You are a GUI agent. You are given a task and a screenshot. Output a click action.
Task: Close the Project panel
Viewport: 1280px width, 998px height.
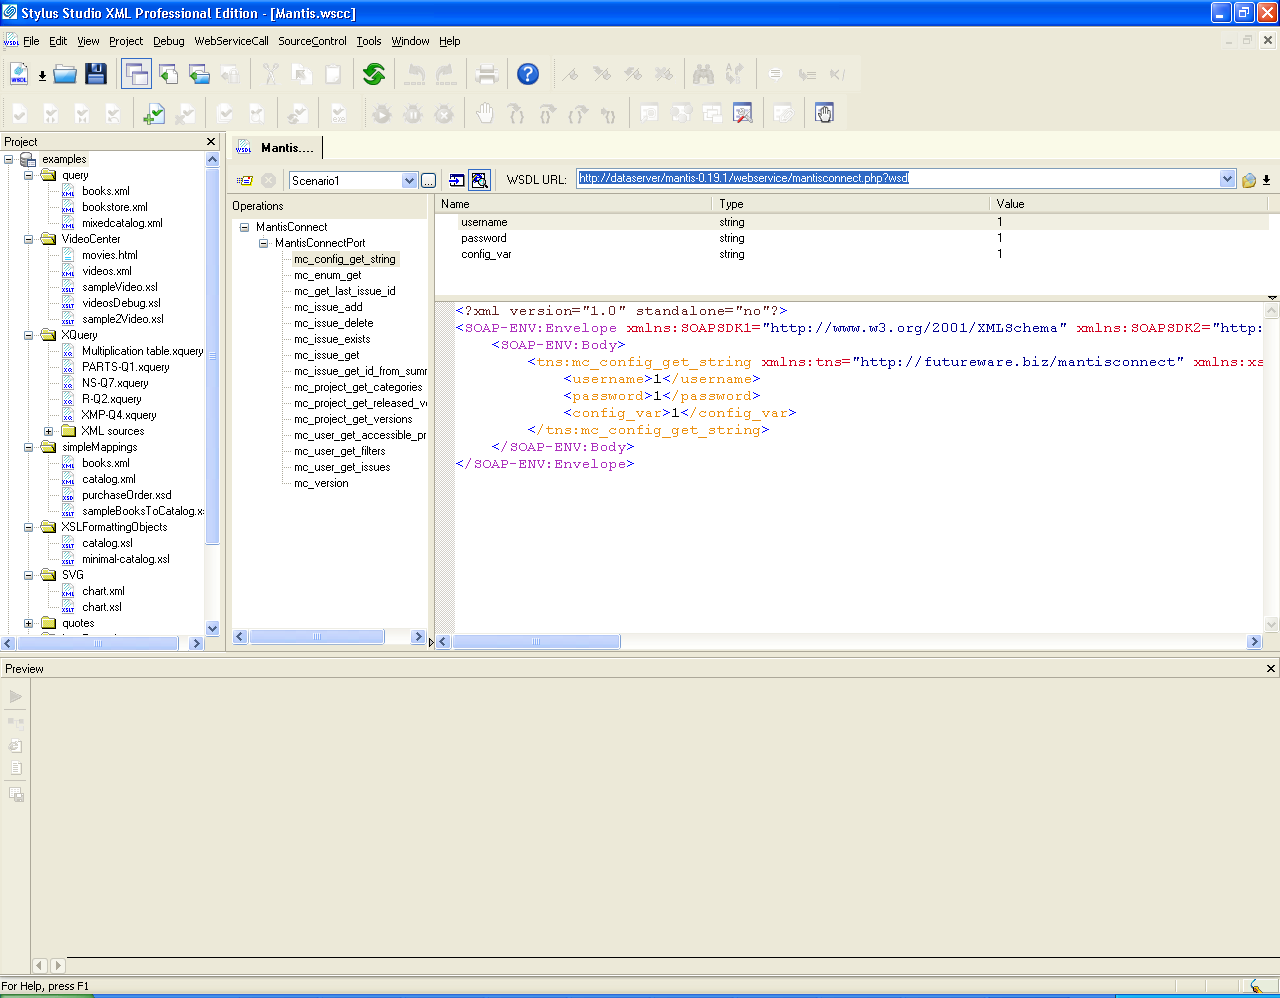pyautogui.click(x=211, y=142)
